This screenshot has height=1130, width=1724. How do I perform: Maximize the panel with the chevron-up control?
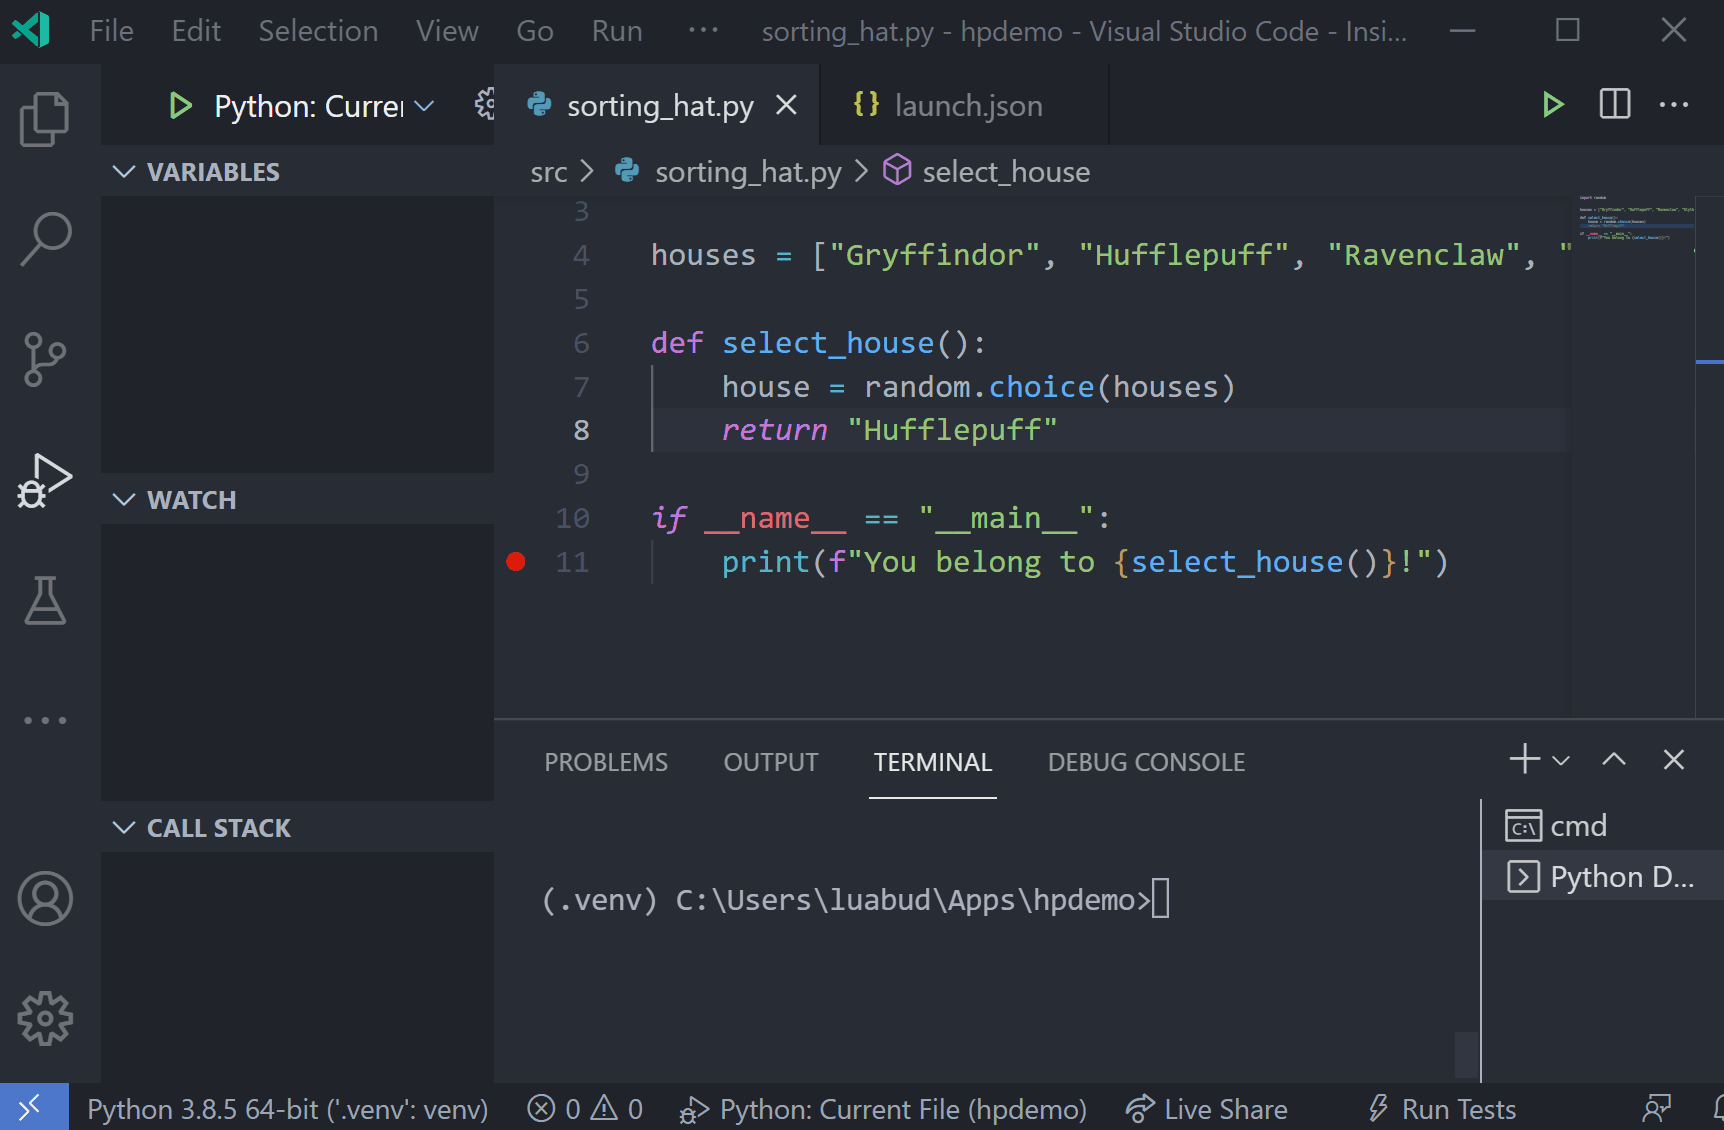point(1613,760)
